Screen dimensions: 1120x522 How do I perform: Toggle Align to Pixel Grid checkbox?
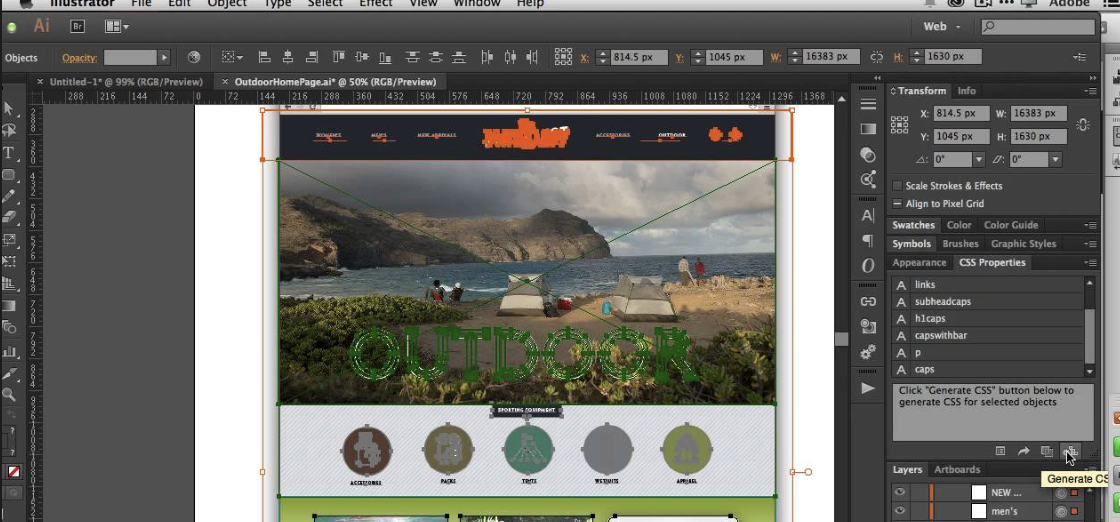pos(897,204)
